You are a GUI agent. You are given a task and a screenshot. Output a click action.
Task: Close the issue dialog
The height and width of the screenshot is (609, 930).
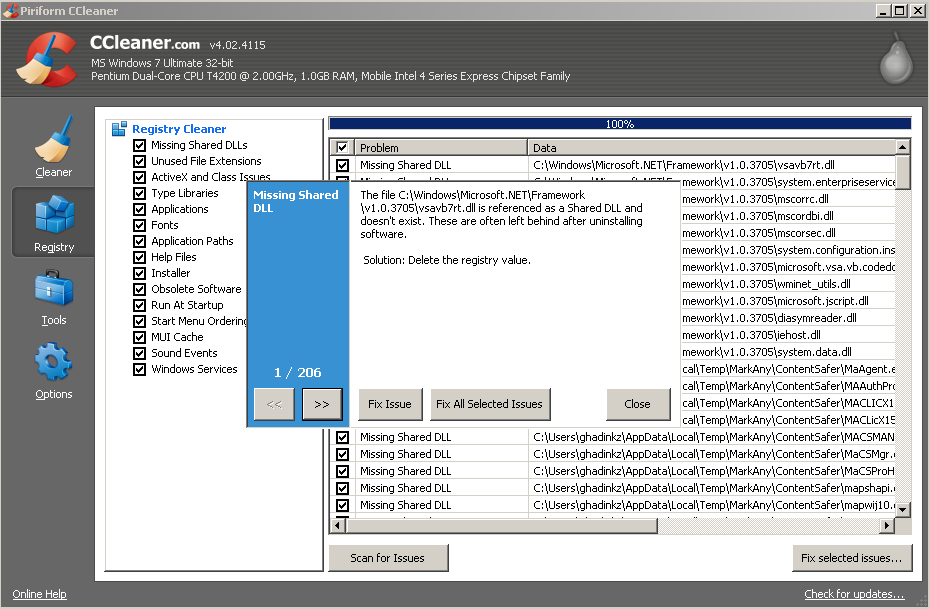(x=638, y=404)
